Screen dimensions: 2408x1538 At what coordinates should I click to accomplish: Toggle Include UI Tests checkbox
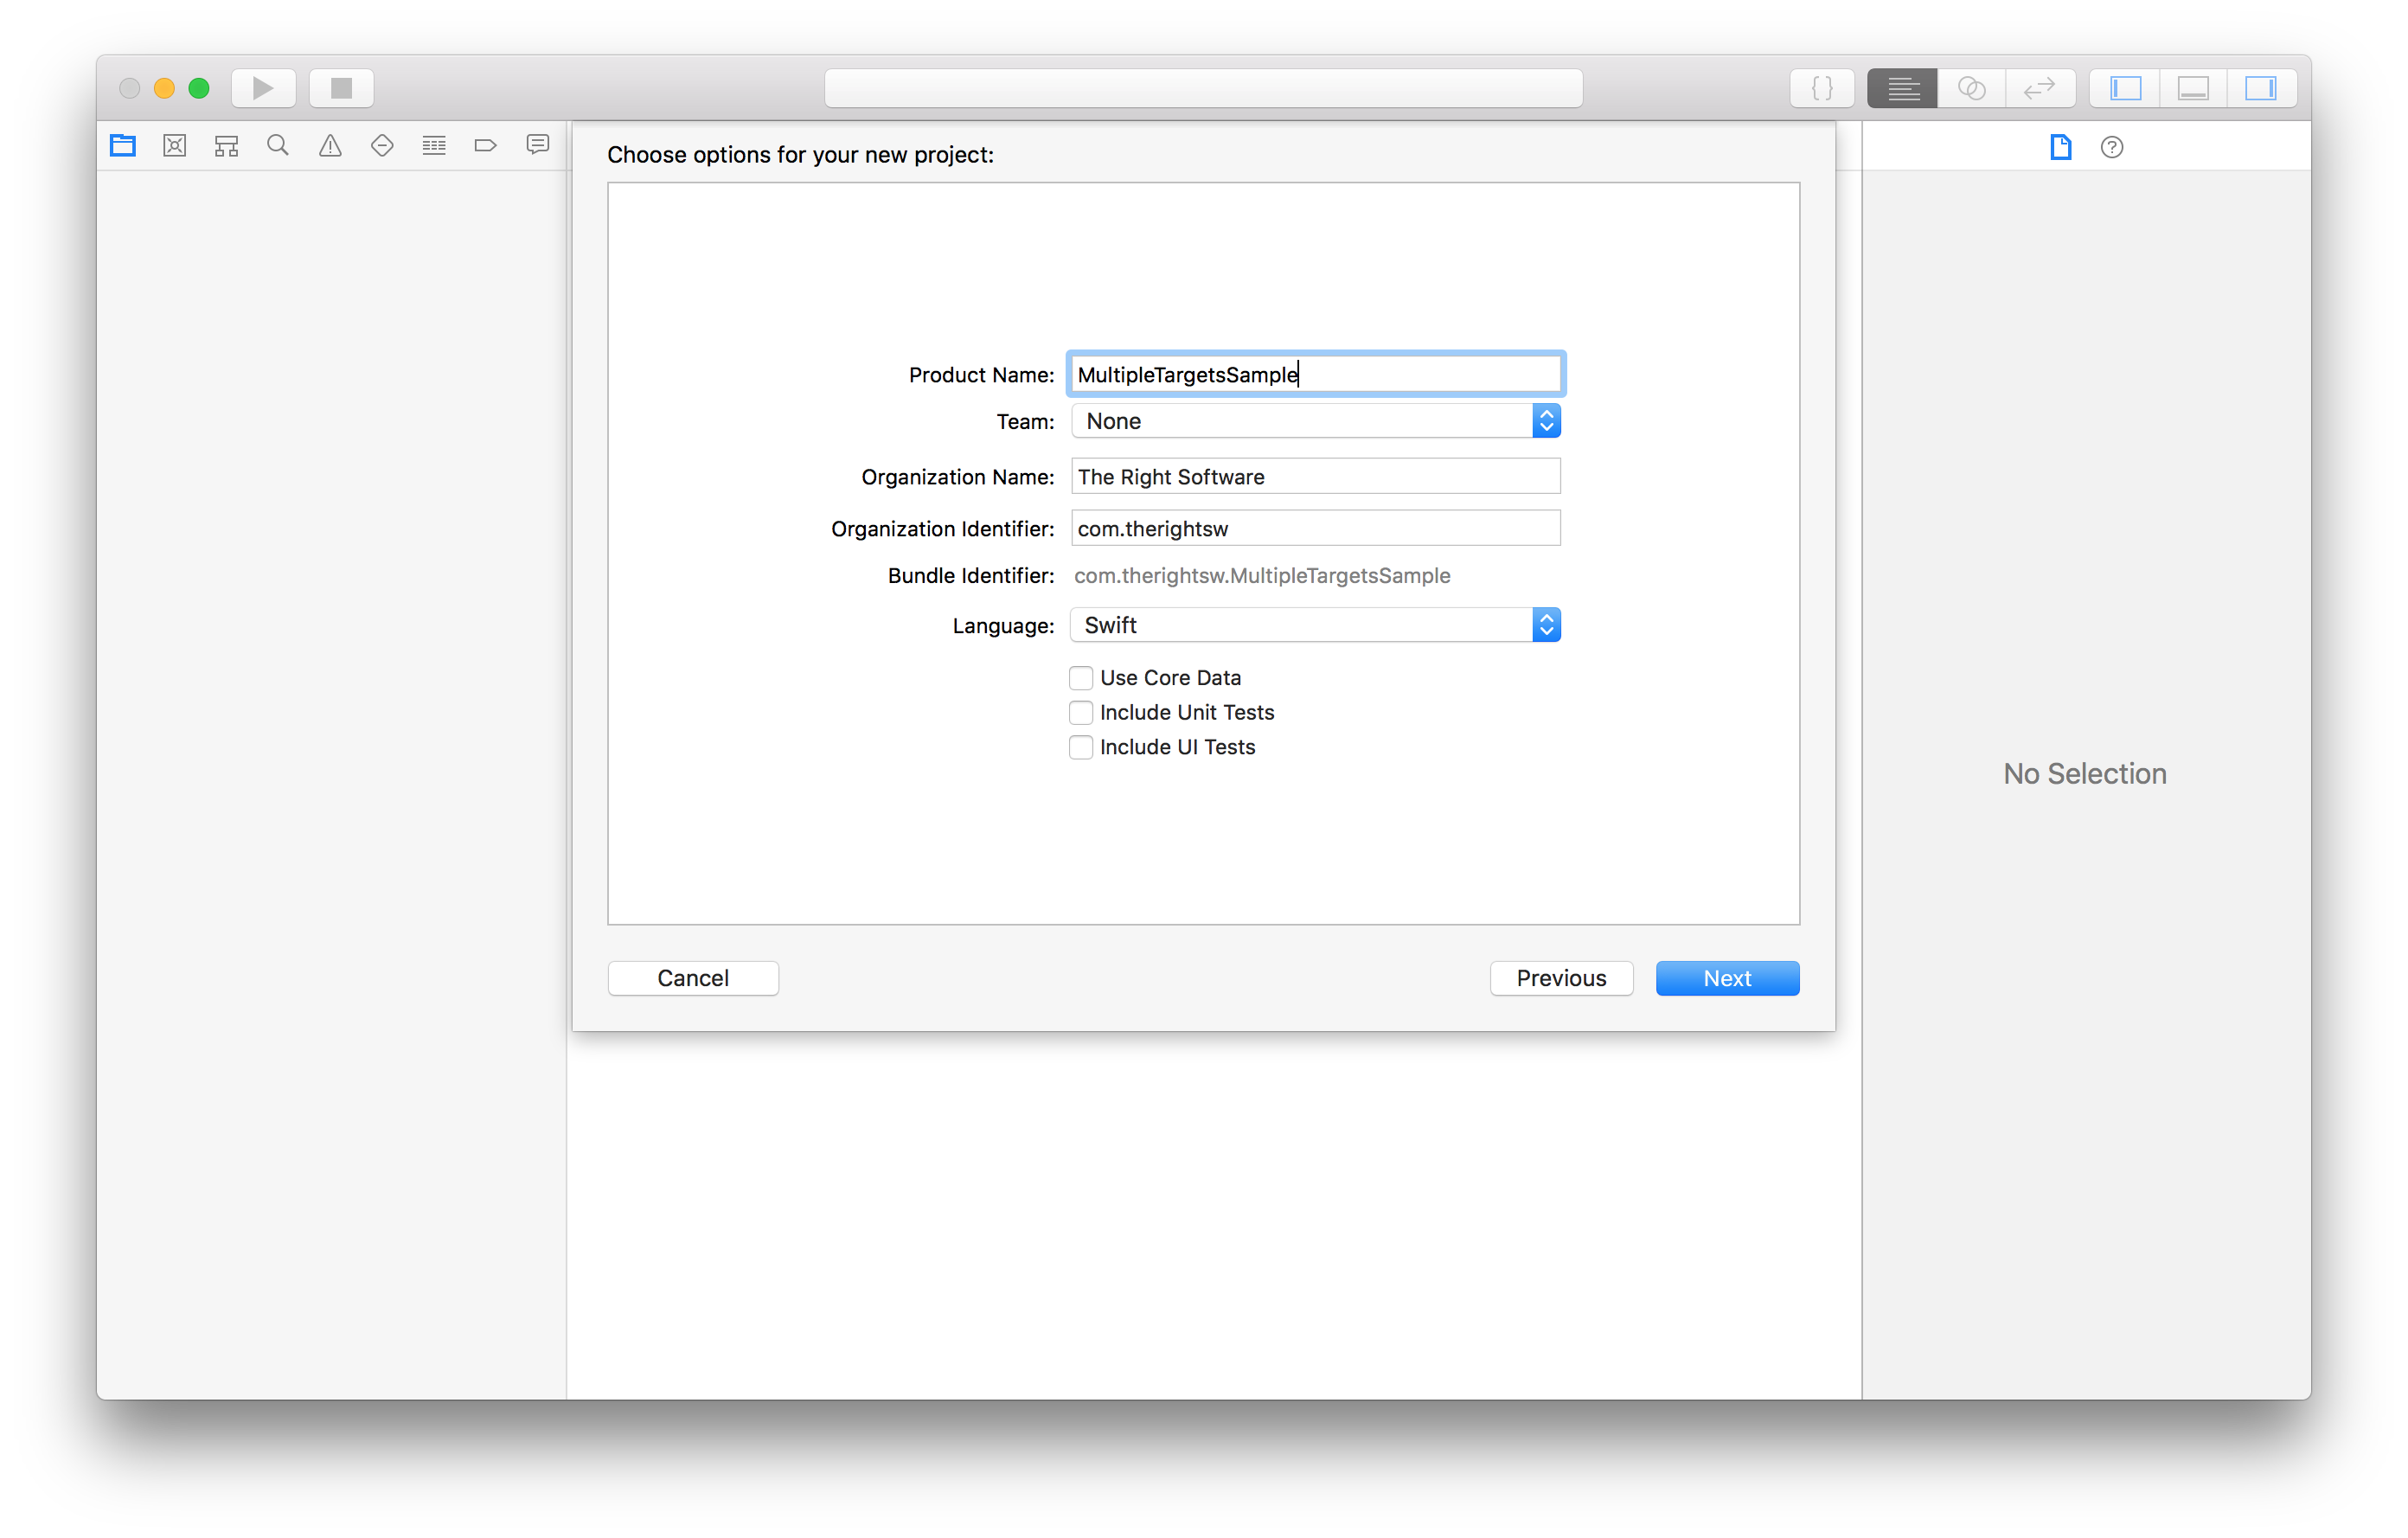[x=1078, y=747]
